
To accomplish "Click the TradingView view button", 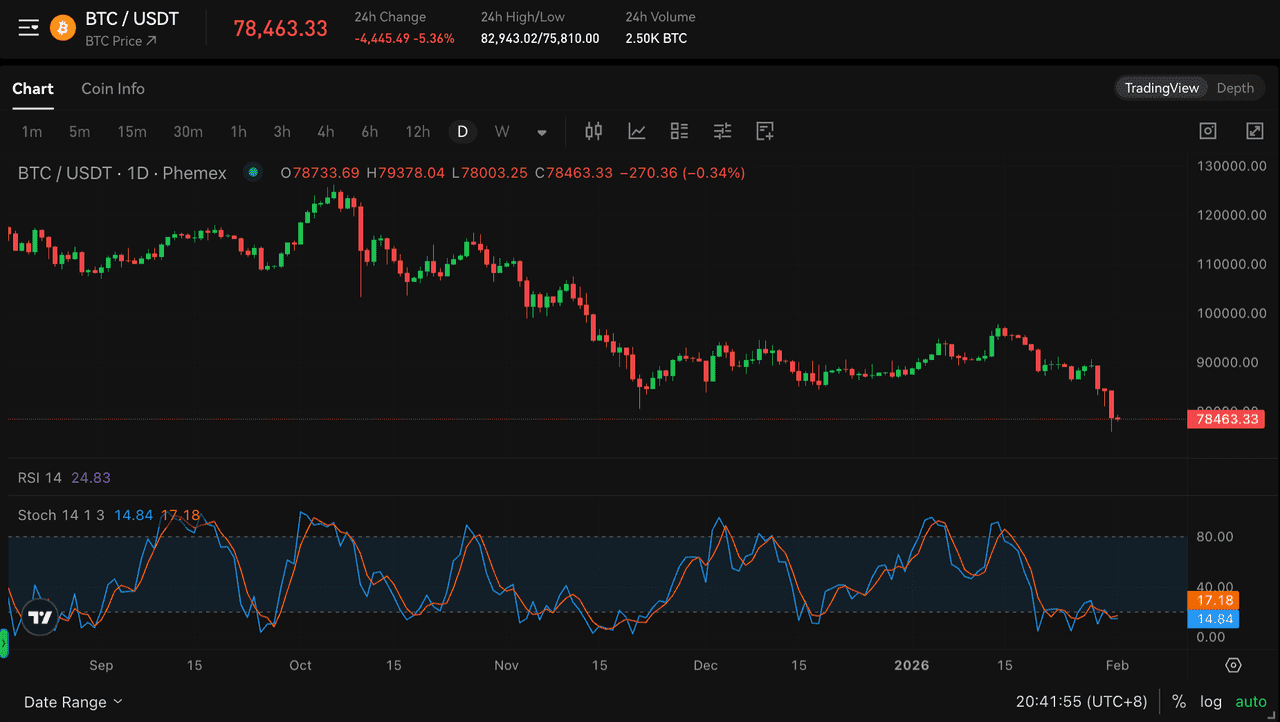I will (1161, 87).
